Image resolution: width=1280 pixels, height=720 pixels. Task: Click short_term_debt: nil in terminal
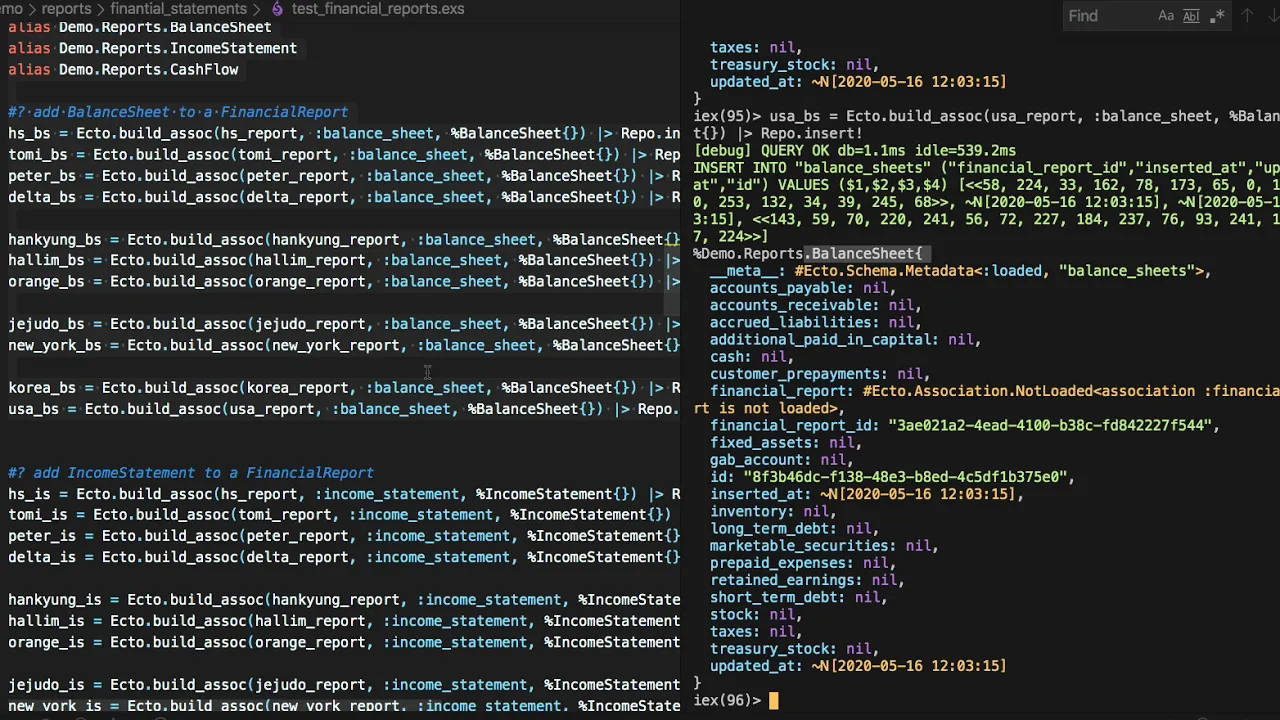click(798, 597)
